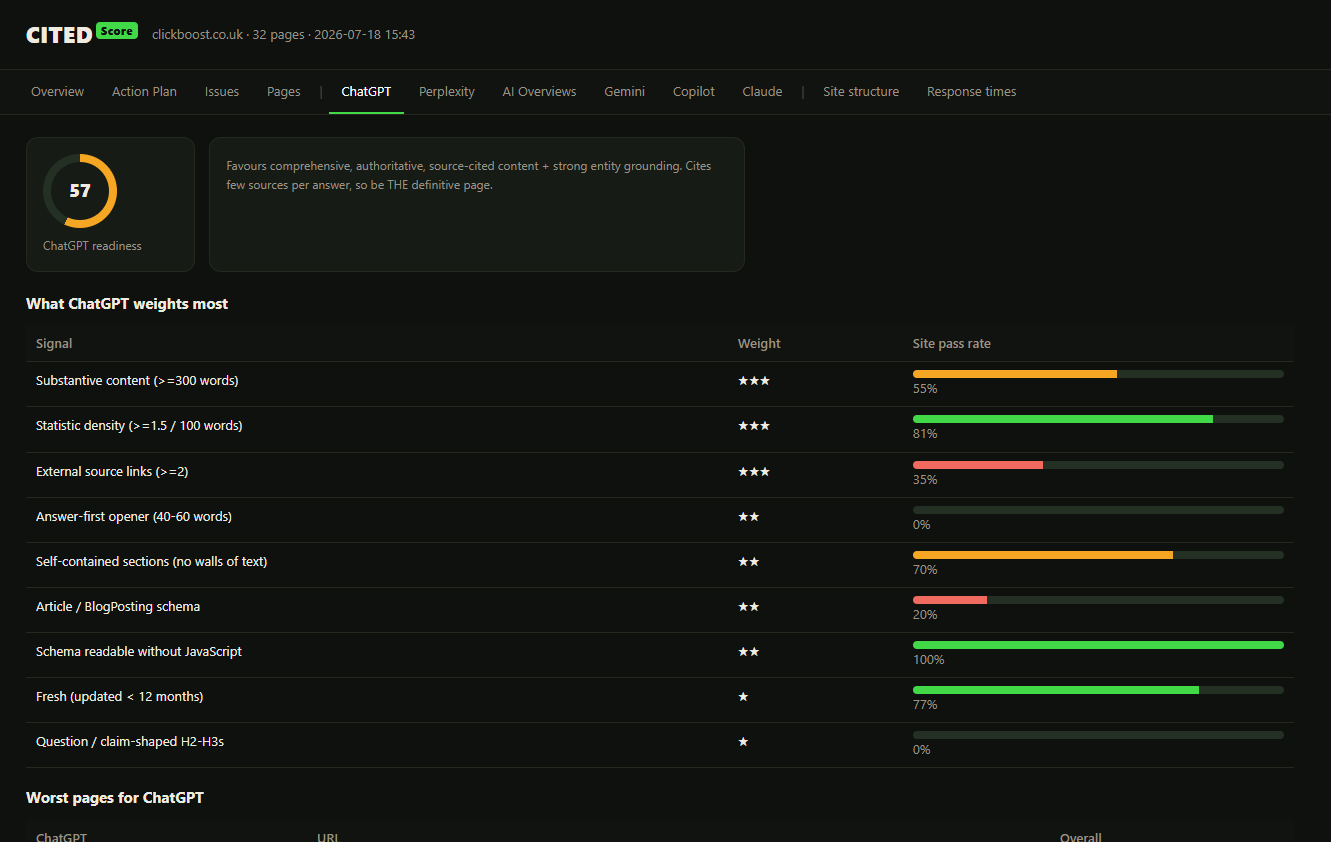
Task: Click the stars for Self-contained sections
Action: coord(749,562)
